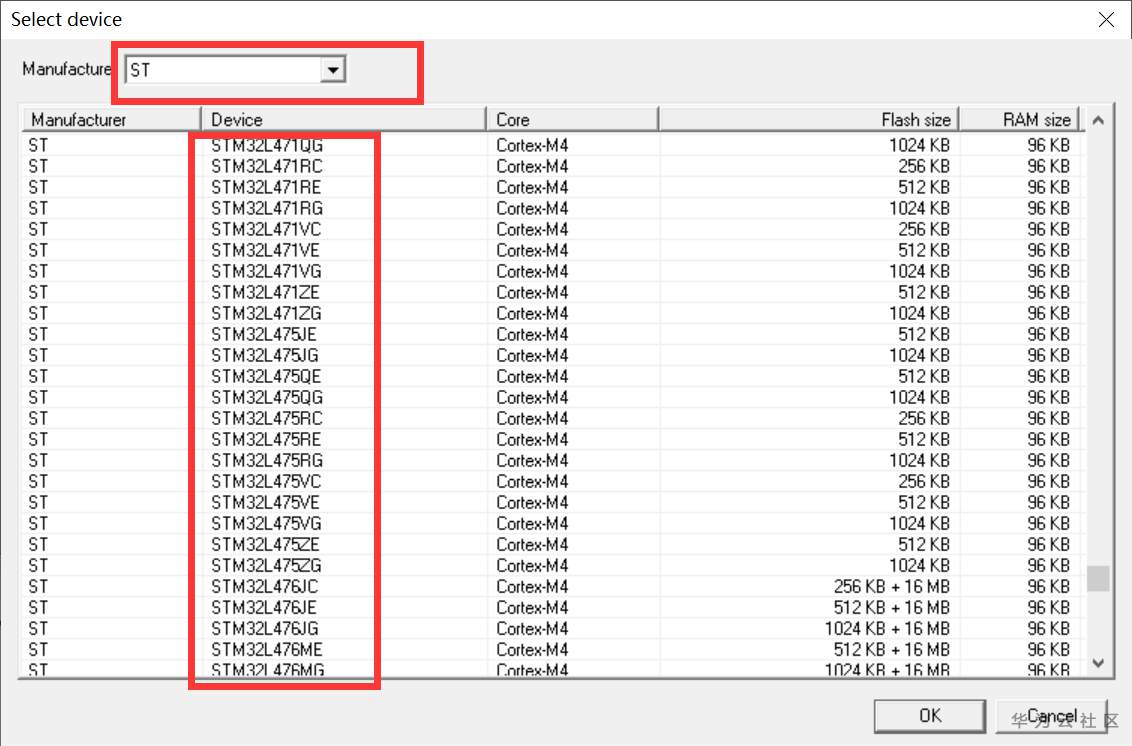Click Flash size 256 KB + 16 MB cell

pos(892,586)
